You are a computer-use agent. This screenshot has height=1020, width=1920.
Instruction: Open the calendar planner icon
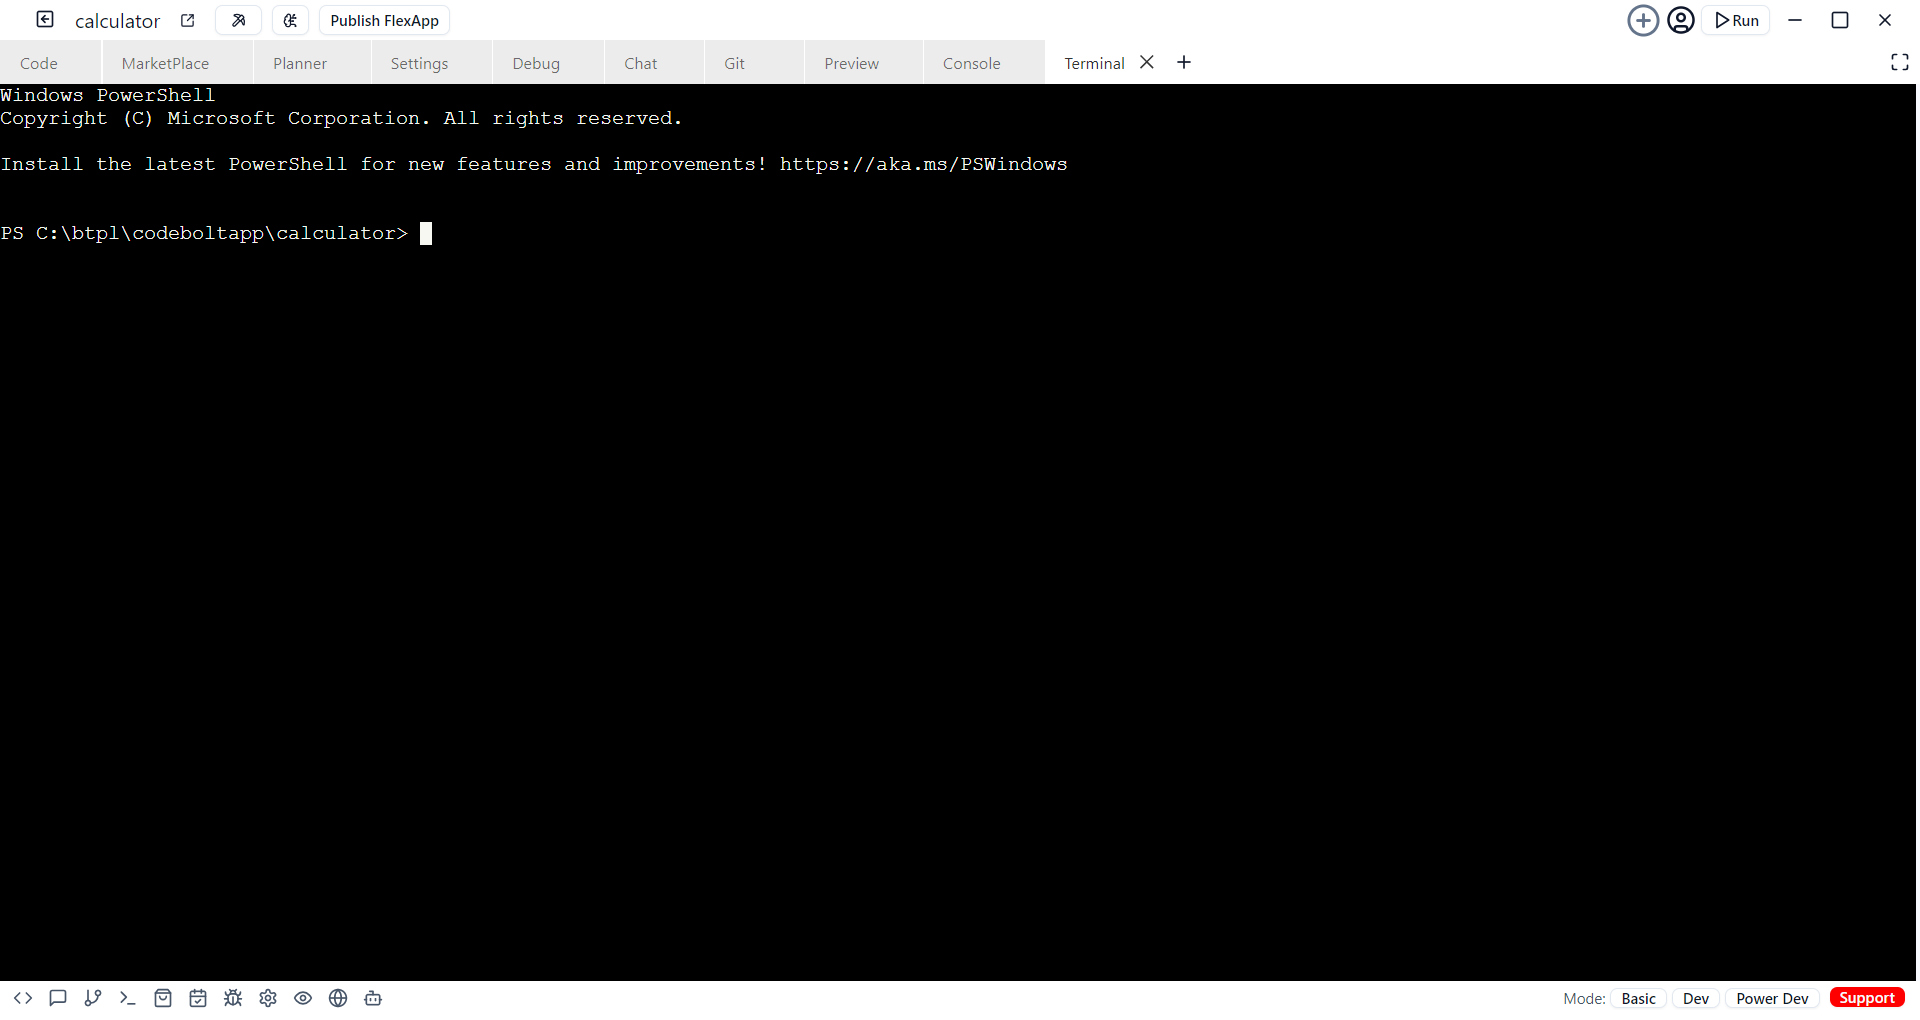click(x=198, y=998)
